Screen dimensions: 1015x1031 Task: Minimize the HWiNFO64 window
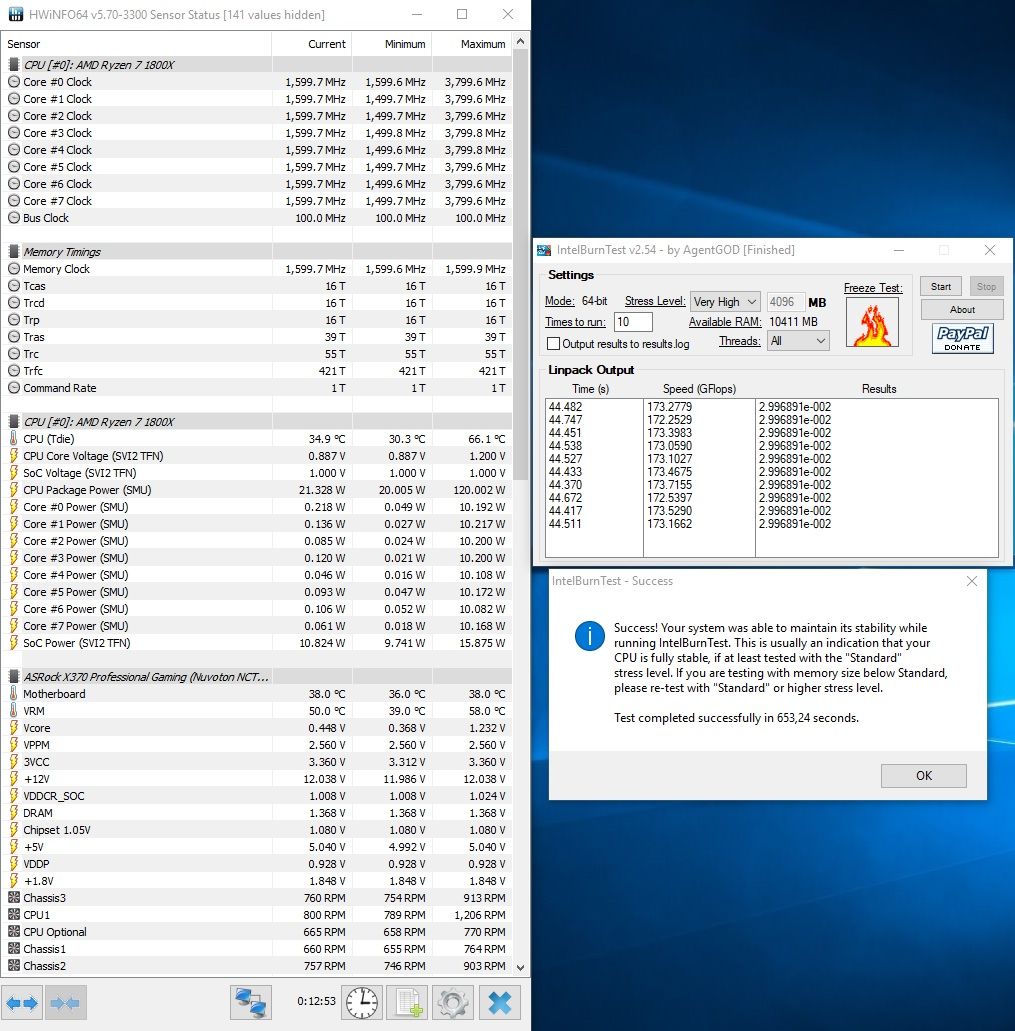coord(417,14)
